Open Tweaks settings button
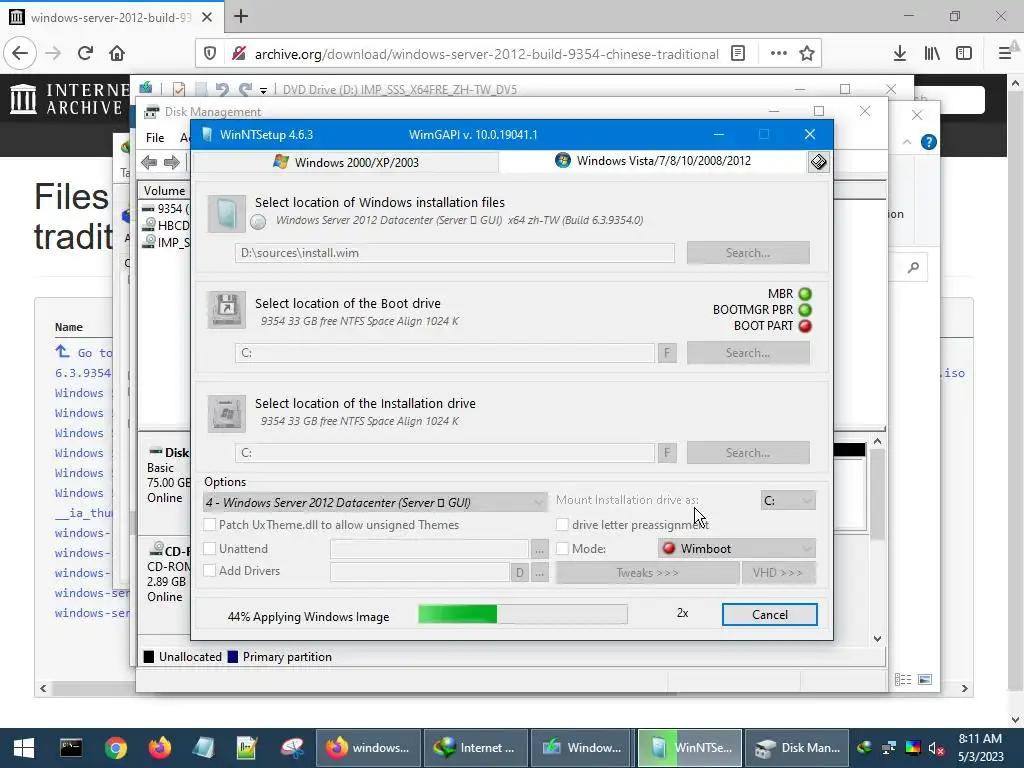The width and height of the screenshot is (1024, 768). pyautogui.click(x=647, y=573)
